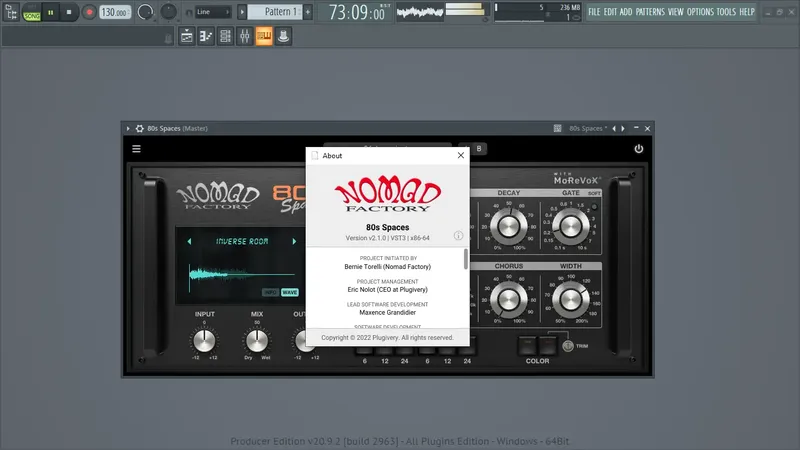This screenshot has height=450, width=800.
Task: Open the OPTIONS menu
Action: click(x=700, y=12)
